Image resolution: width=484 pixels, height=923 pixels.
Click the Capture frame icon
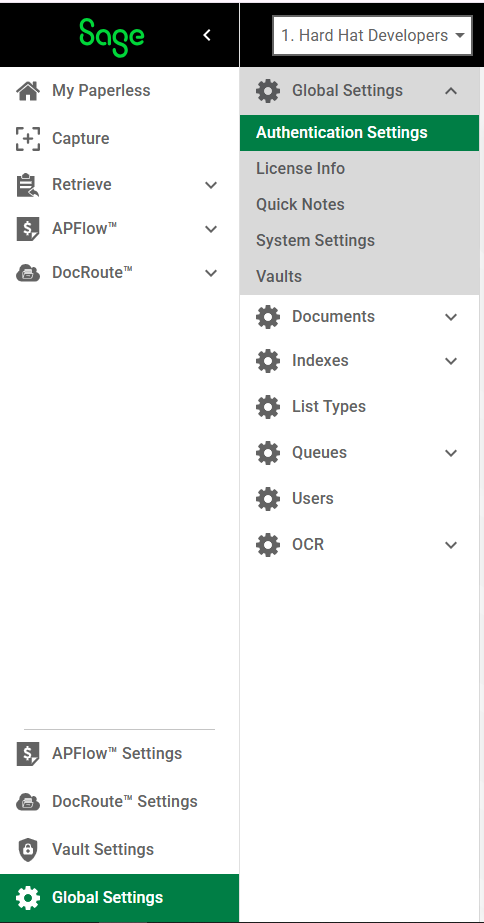tap(28, 139)
